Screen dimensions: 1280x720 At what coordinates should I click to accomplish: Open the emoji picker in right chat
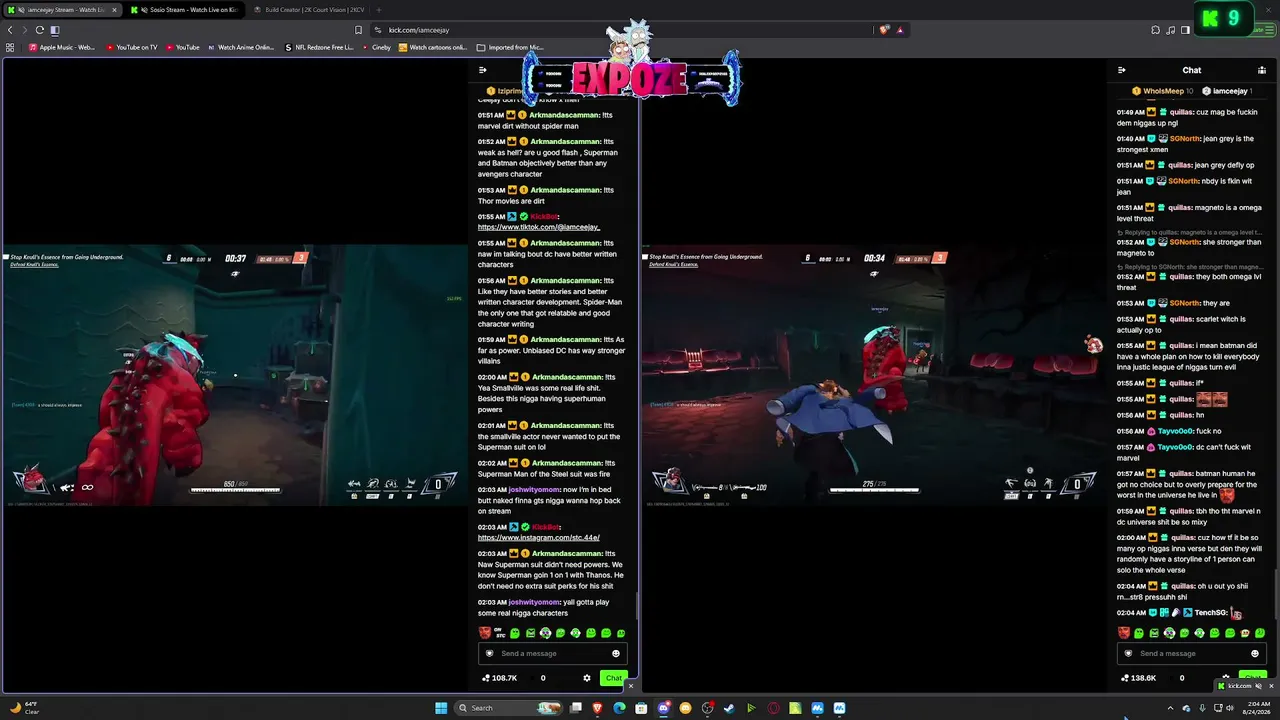click(x=1255, y=653)
